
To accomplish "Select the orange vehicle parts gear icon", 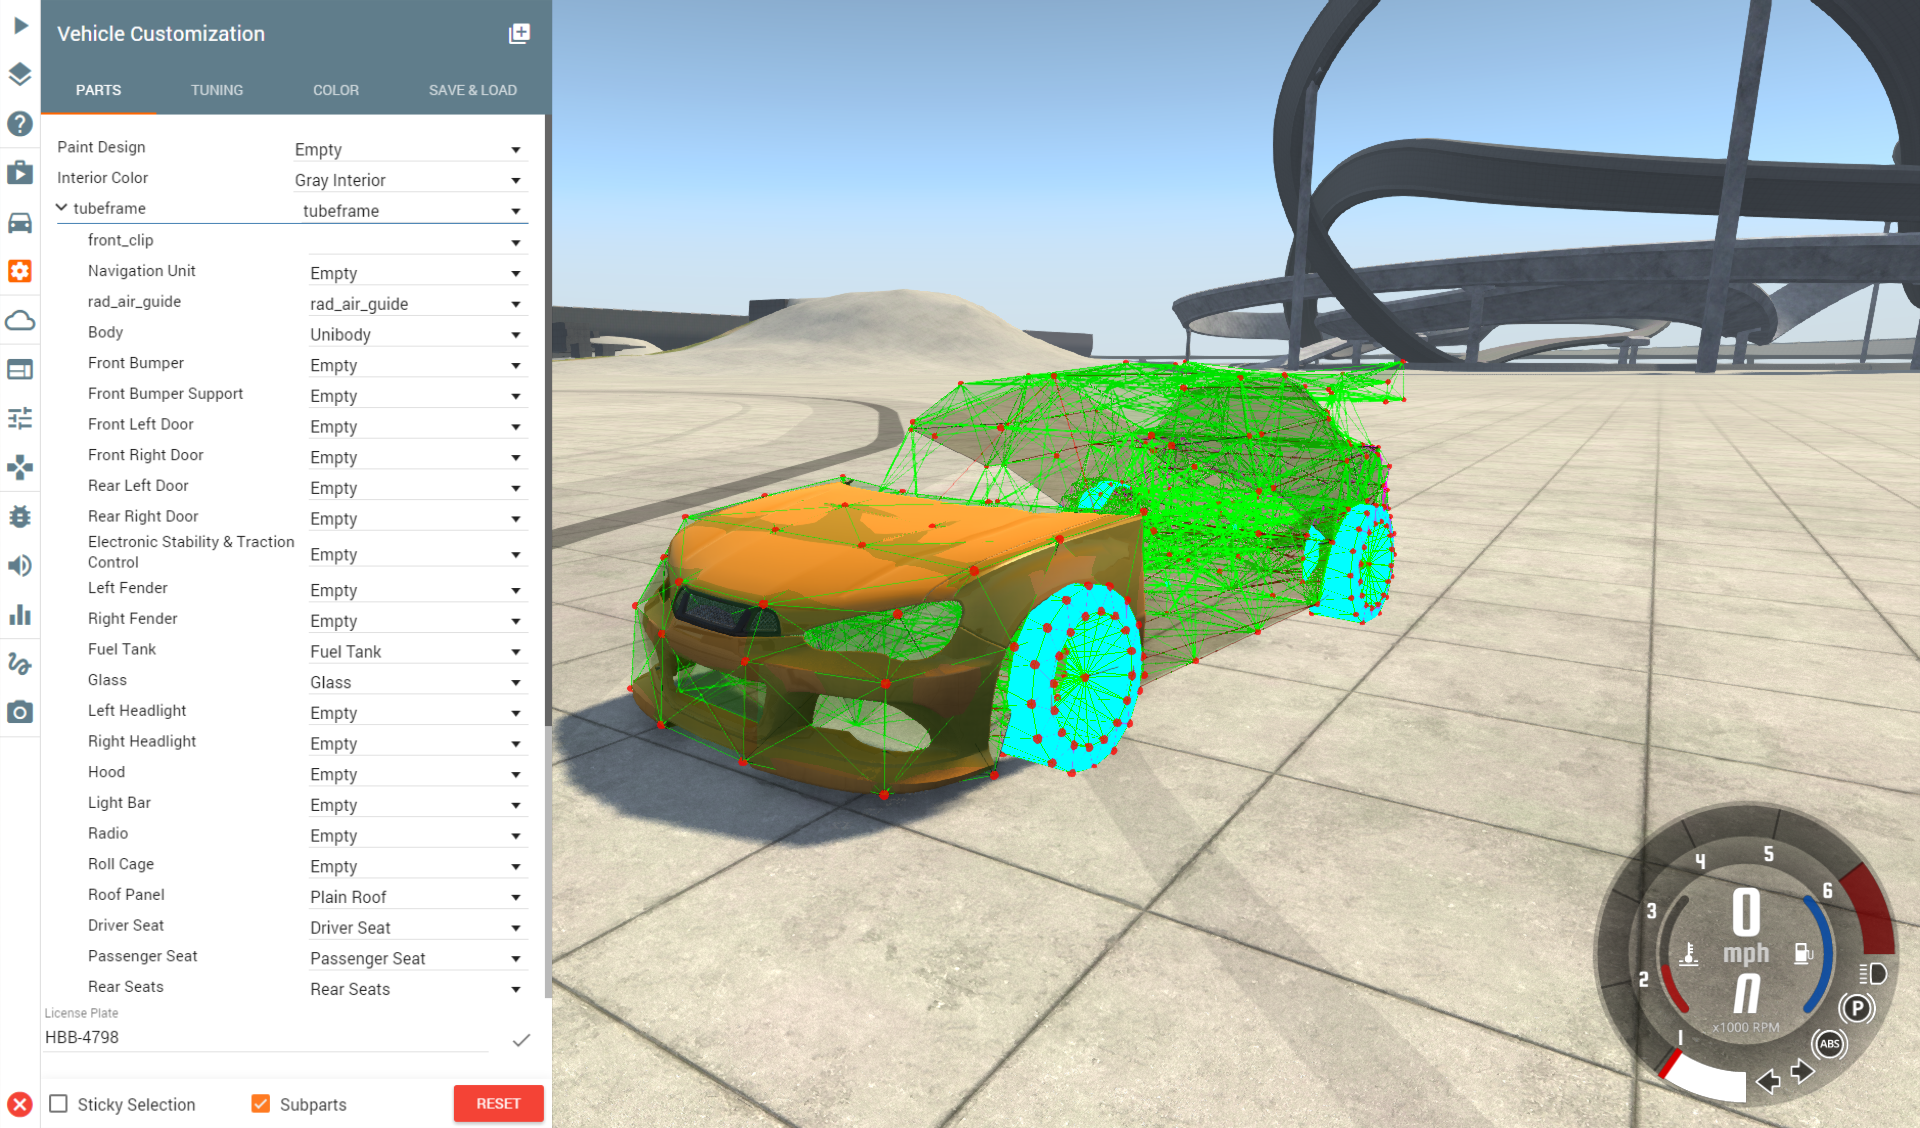I will [20, 271].
